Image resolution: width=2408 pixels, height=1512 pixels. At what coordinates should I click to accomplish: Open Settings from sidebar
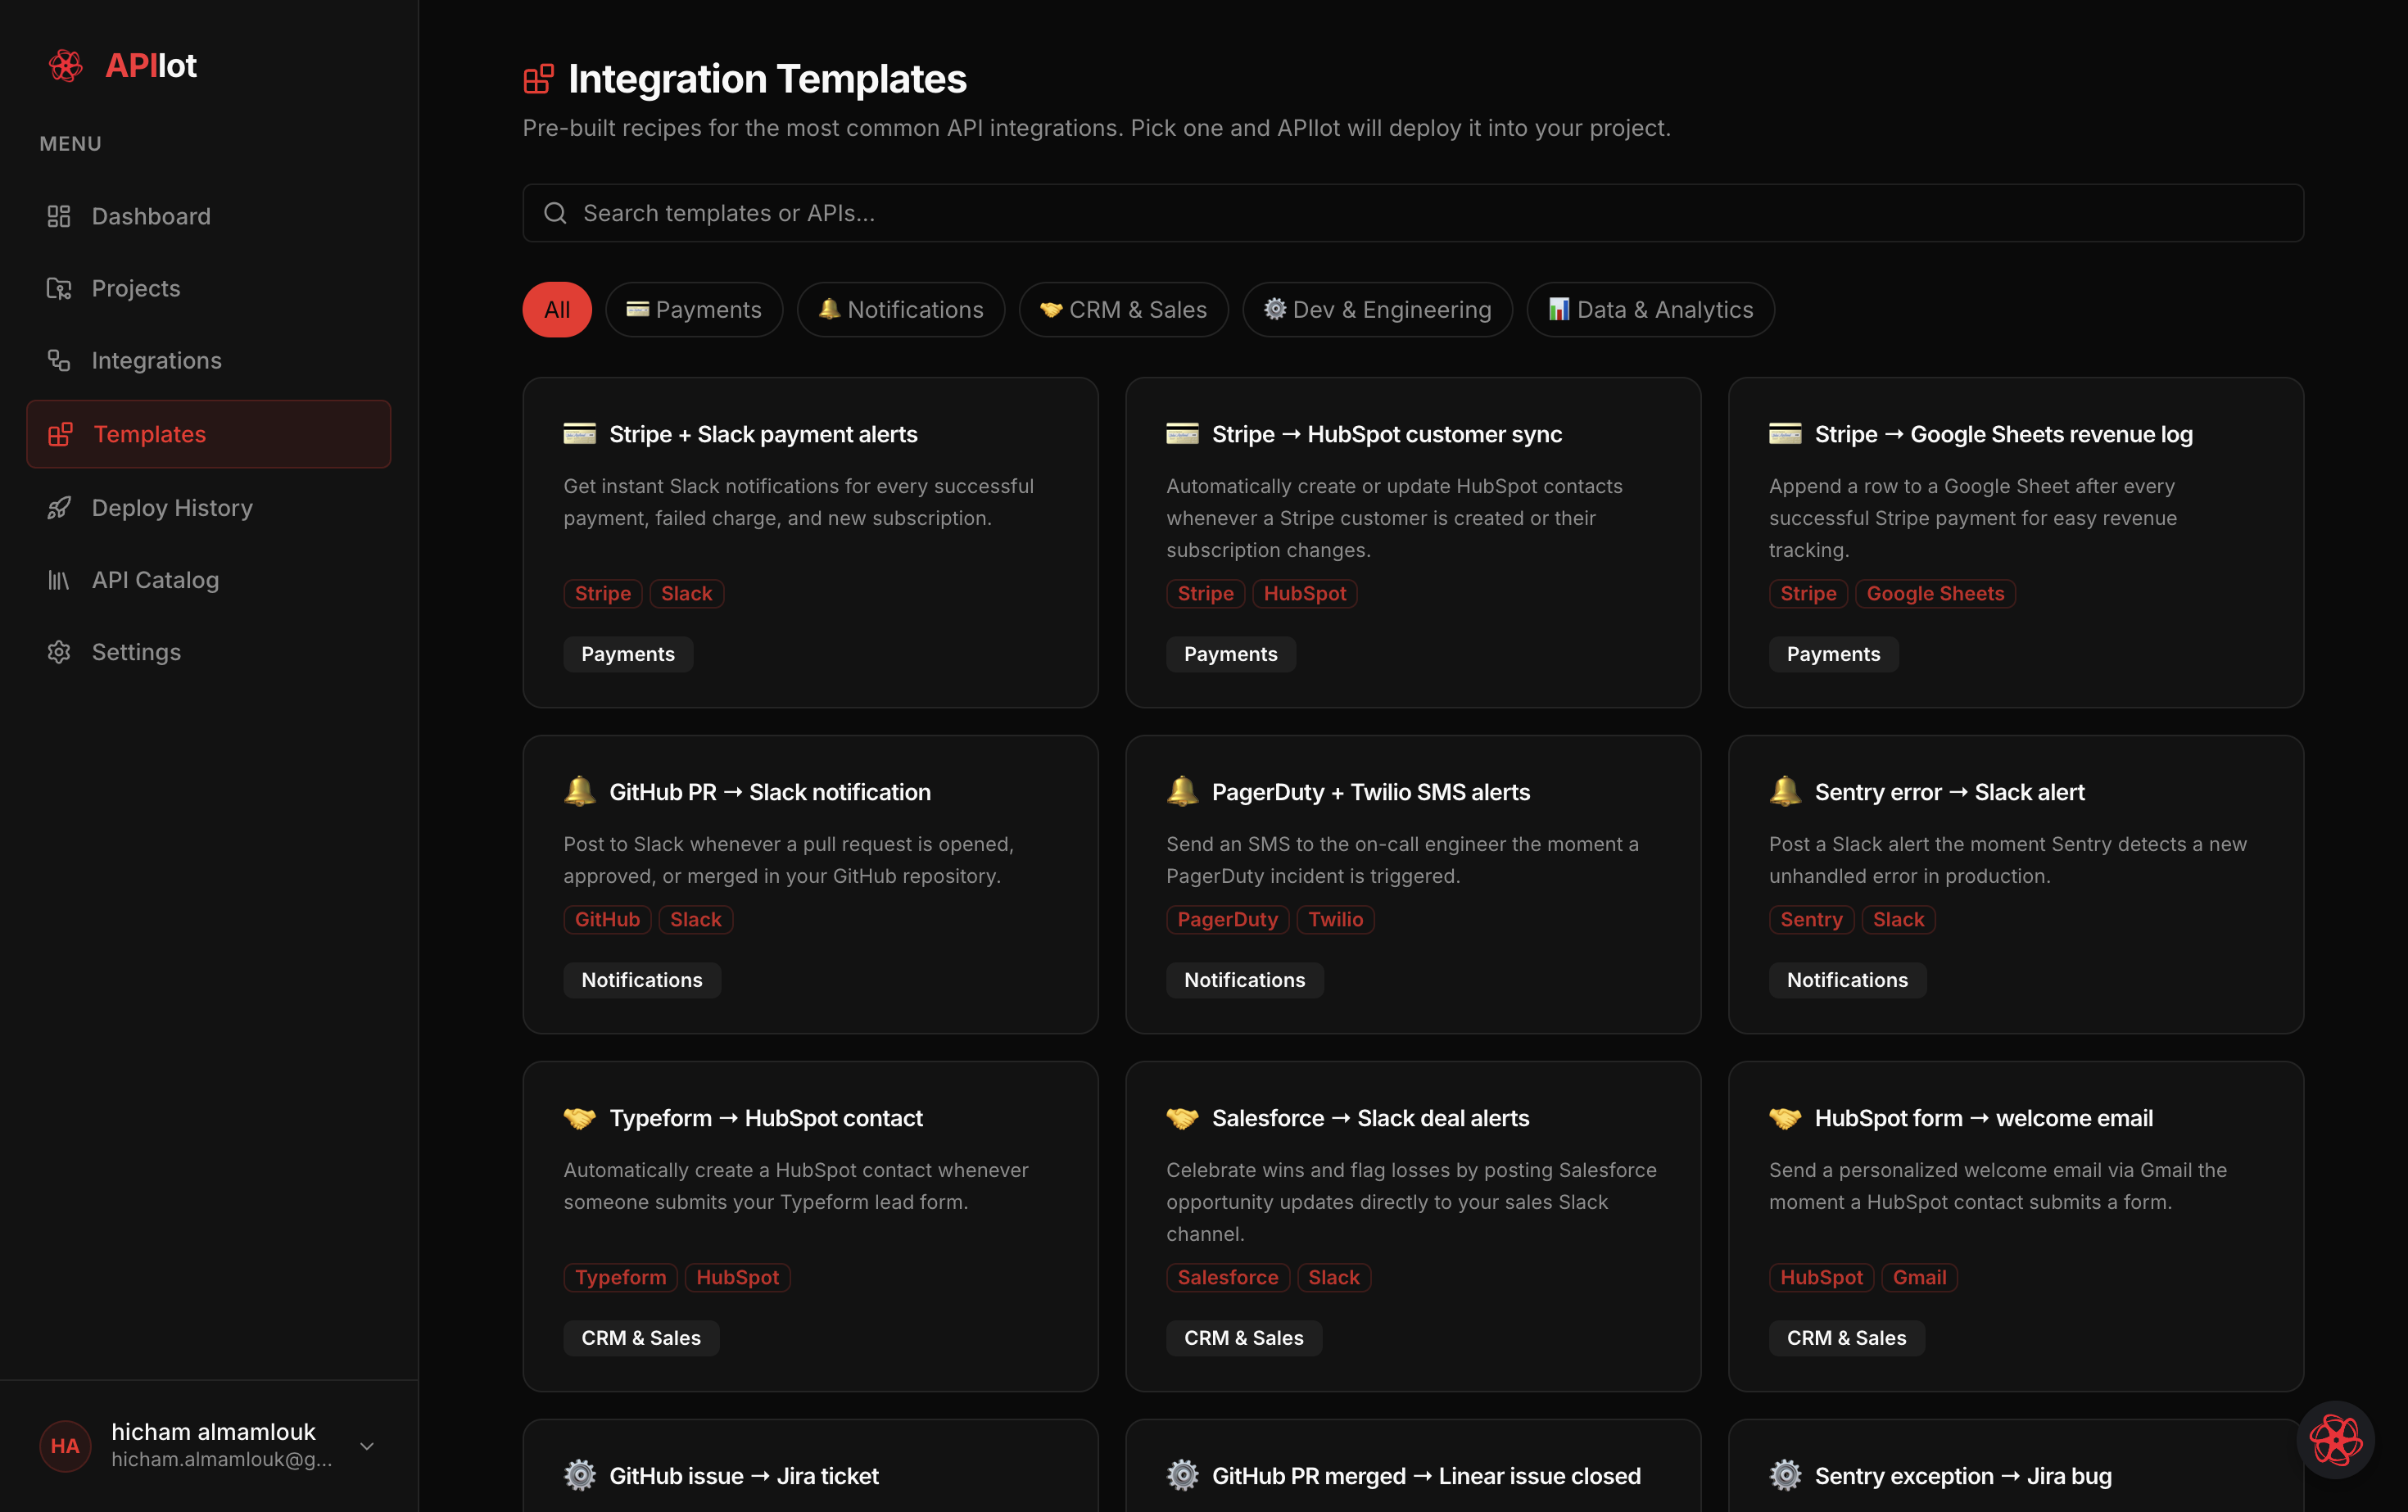(x=208, y=652)
